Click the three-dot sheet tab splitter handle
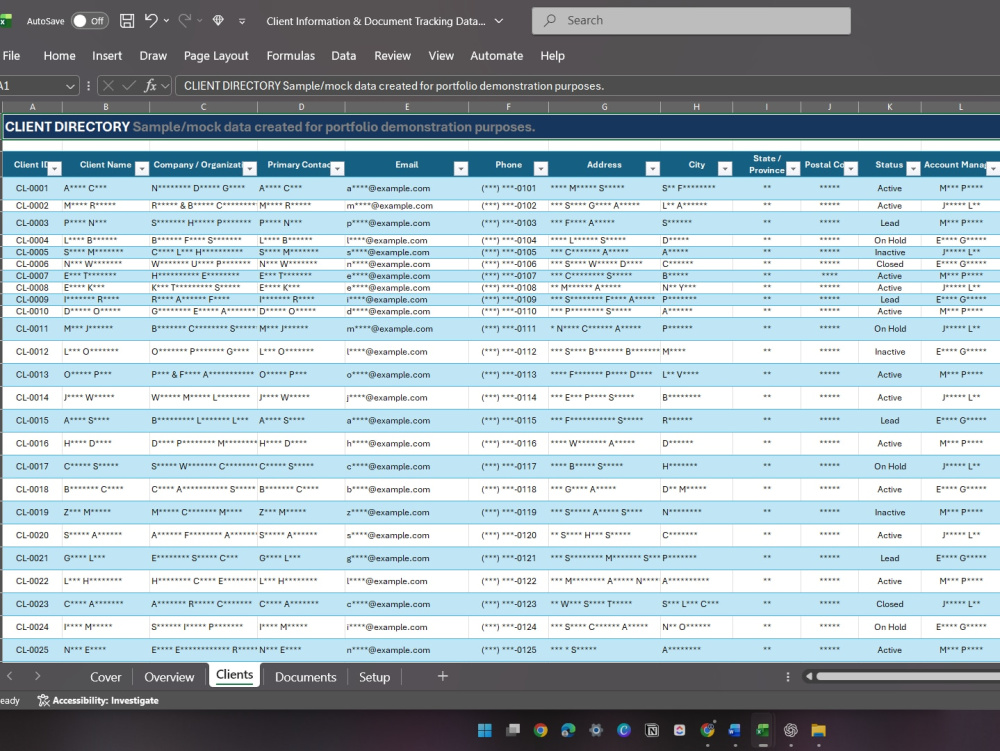This screenshot has width=1000, height=751. 788,676
